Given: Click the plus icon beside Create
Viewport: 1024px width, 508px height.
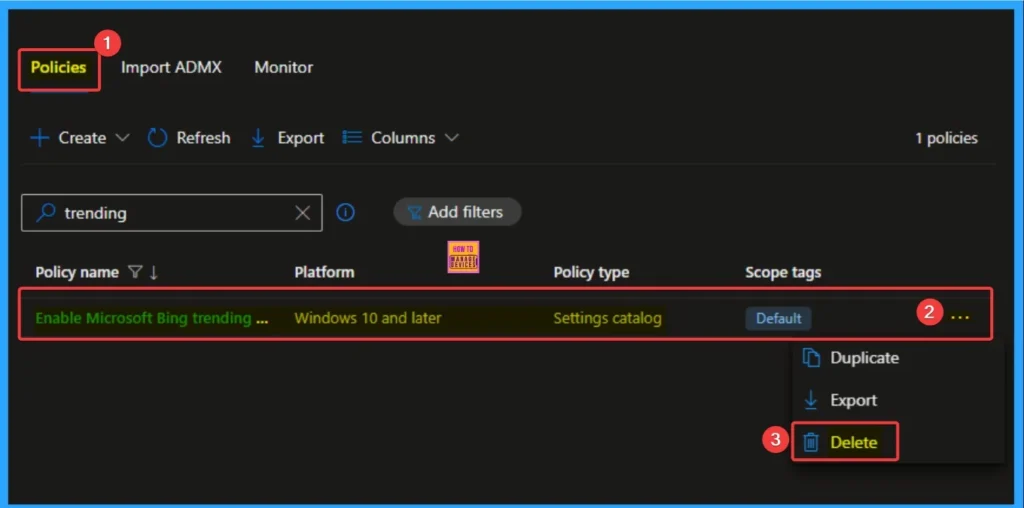Looking at the screenshot, I should 40,138.
